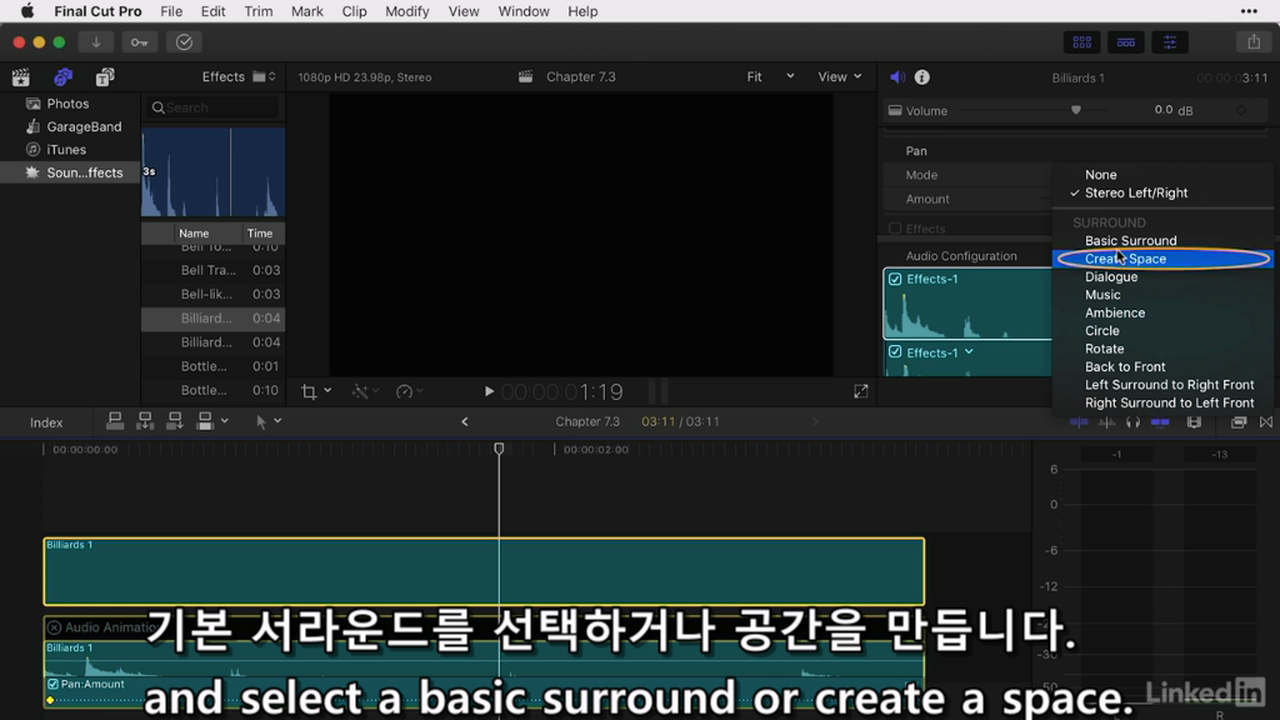Image resolution: width=1280 pixels, height=720 pixels.
Task: Toggle the second Effects-1 channel checkbox
Action: coord(895,353)
